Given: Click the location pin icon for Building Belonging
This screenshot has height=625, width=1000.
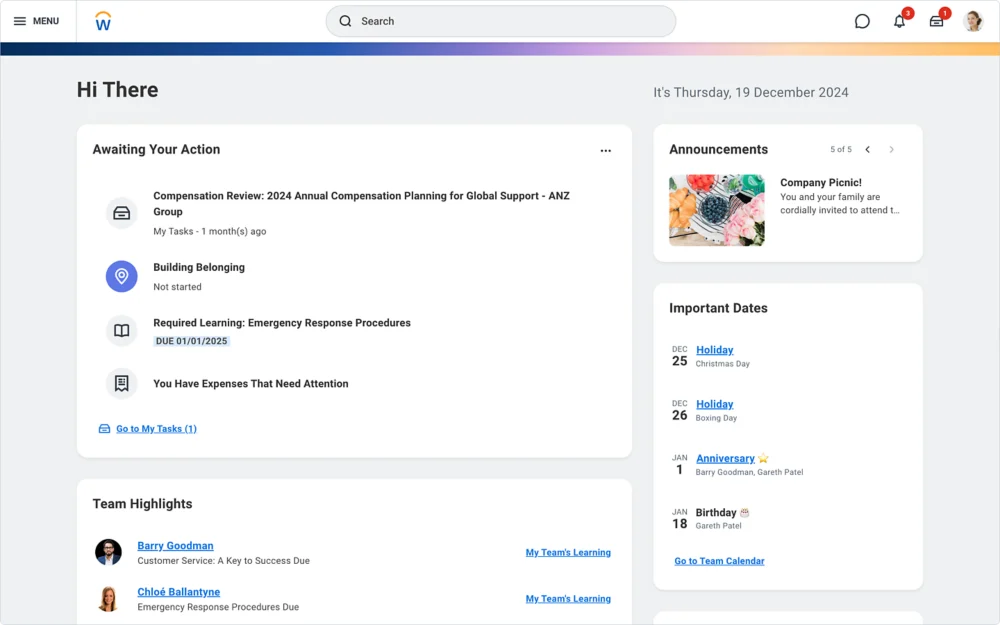Looking at the screenshot, I should point(121,277).
